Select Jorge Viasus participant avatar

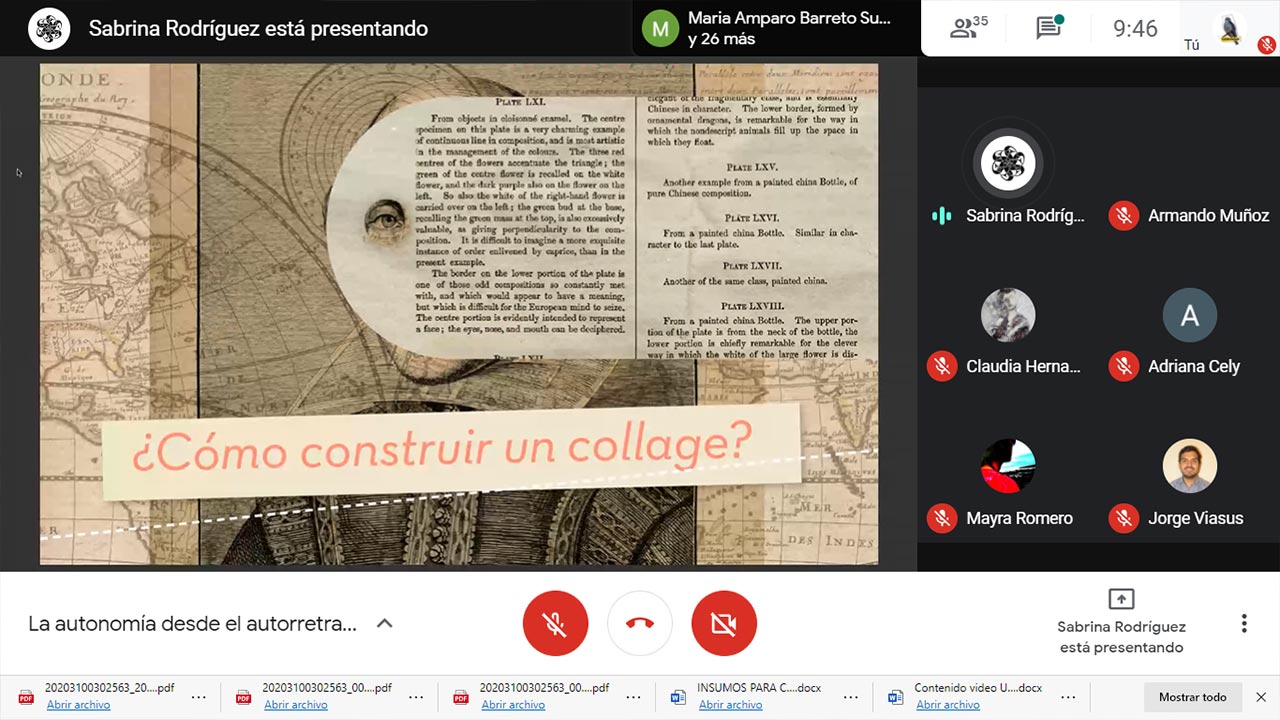(1190, 466)
